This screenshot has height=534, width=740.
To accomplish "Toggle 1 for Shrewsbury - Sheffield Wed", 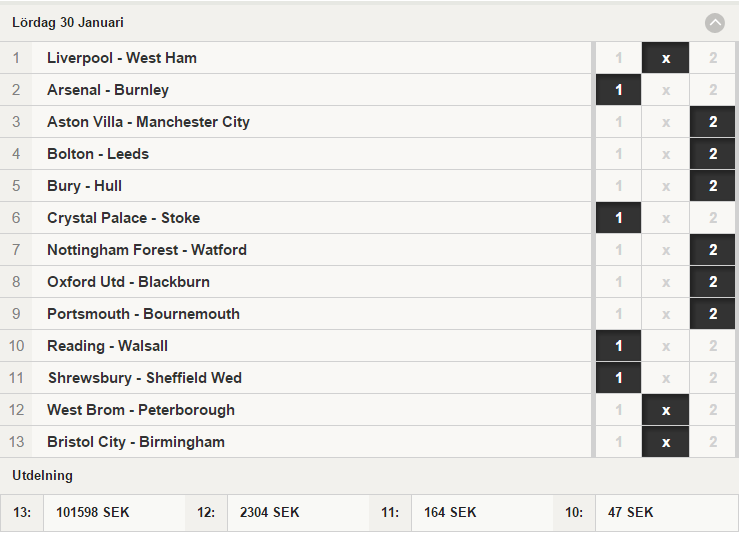I will pos(618,378).
